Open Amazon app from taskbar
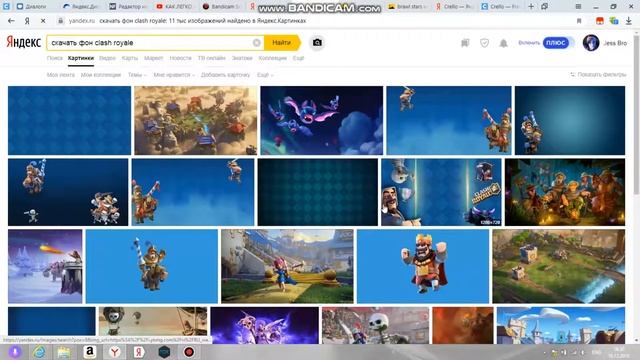The height and width of the screenshot is (360, 640). click(89, 352)
